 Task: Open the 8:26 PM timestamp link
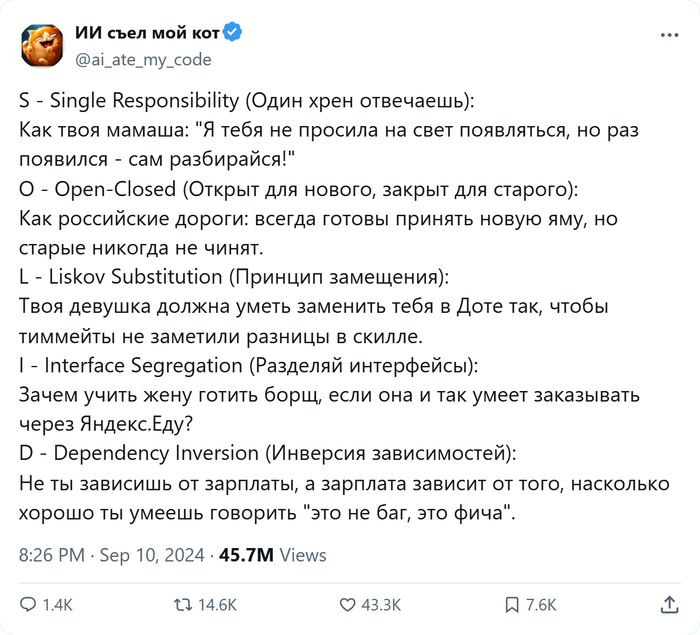(x=52, y=555)
